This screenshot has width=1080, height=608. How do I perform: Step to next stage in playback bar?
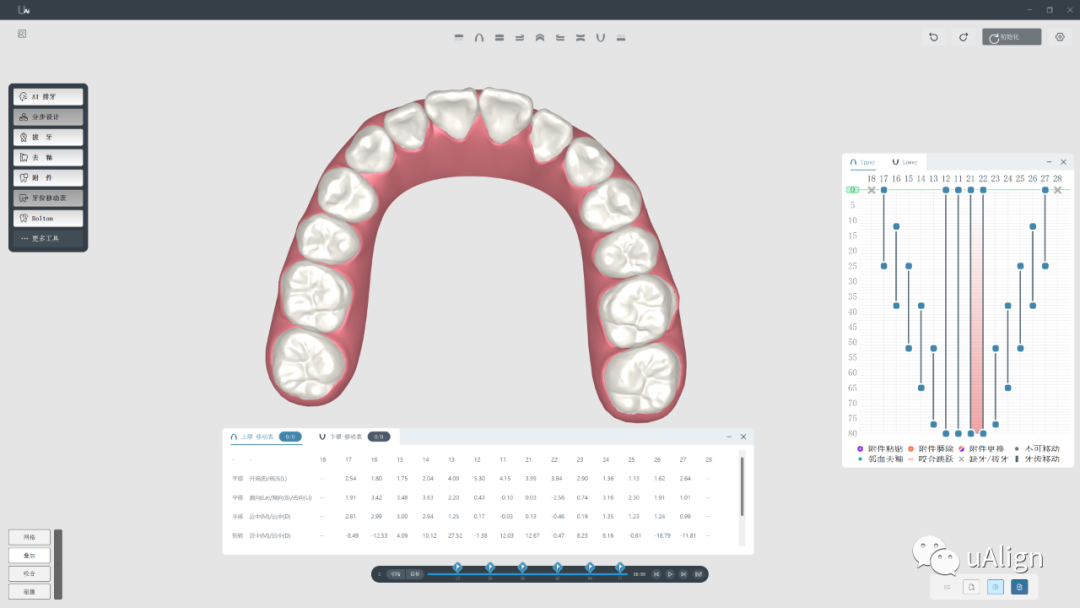click(683, 574)
